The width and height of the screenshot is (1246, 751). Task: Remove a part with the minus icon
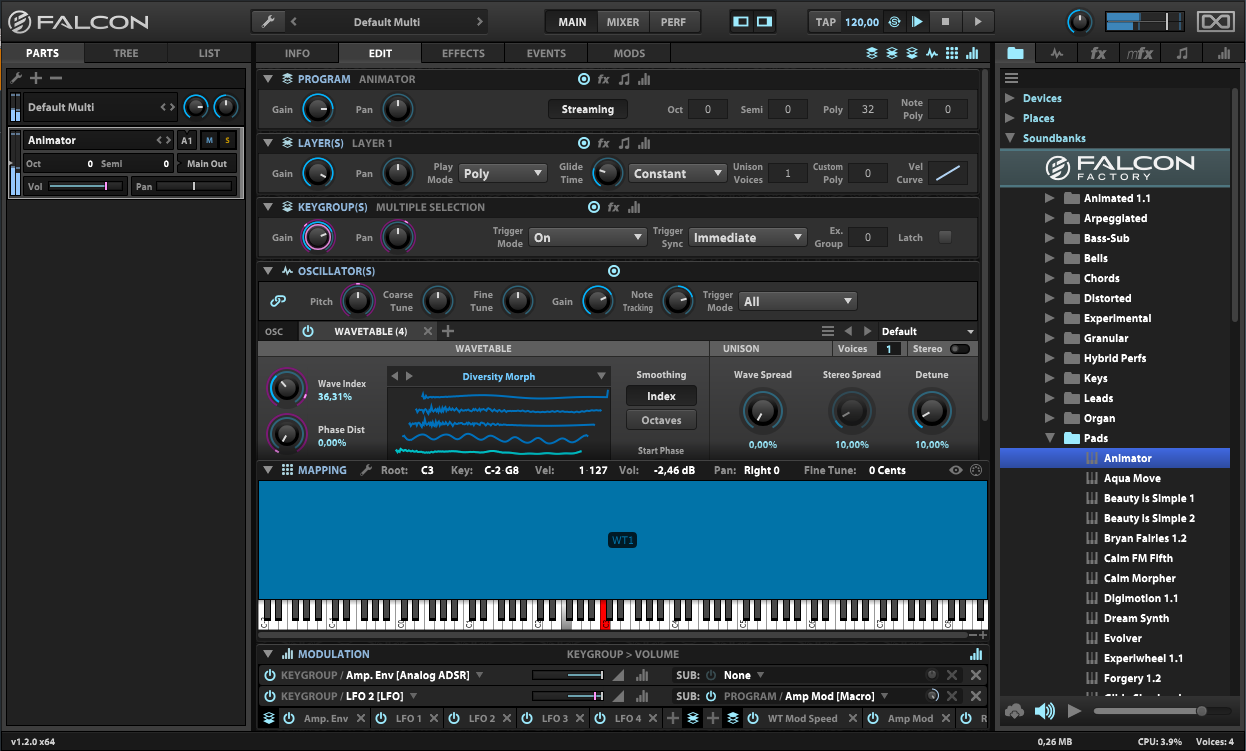(56, 78)
